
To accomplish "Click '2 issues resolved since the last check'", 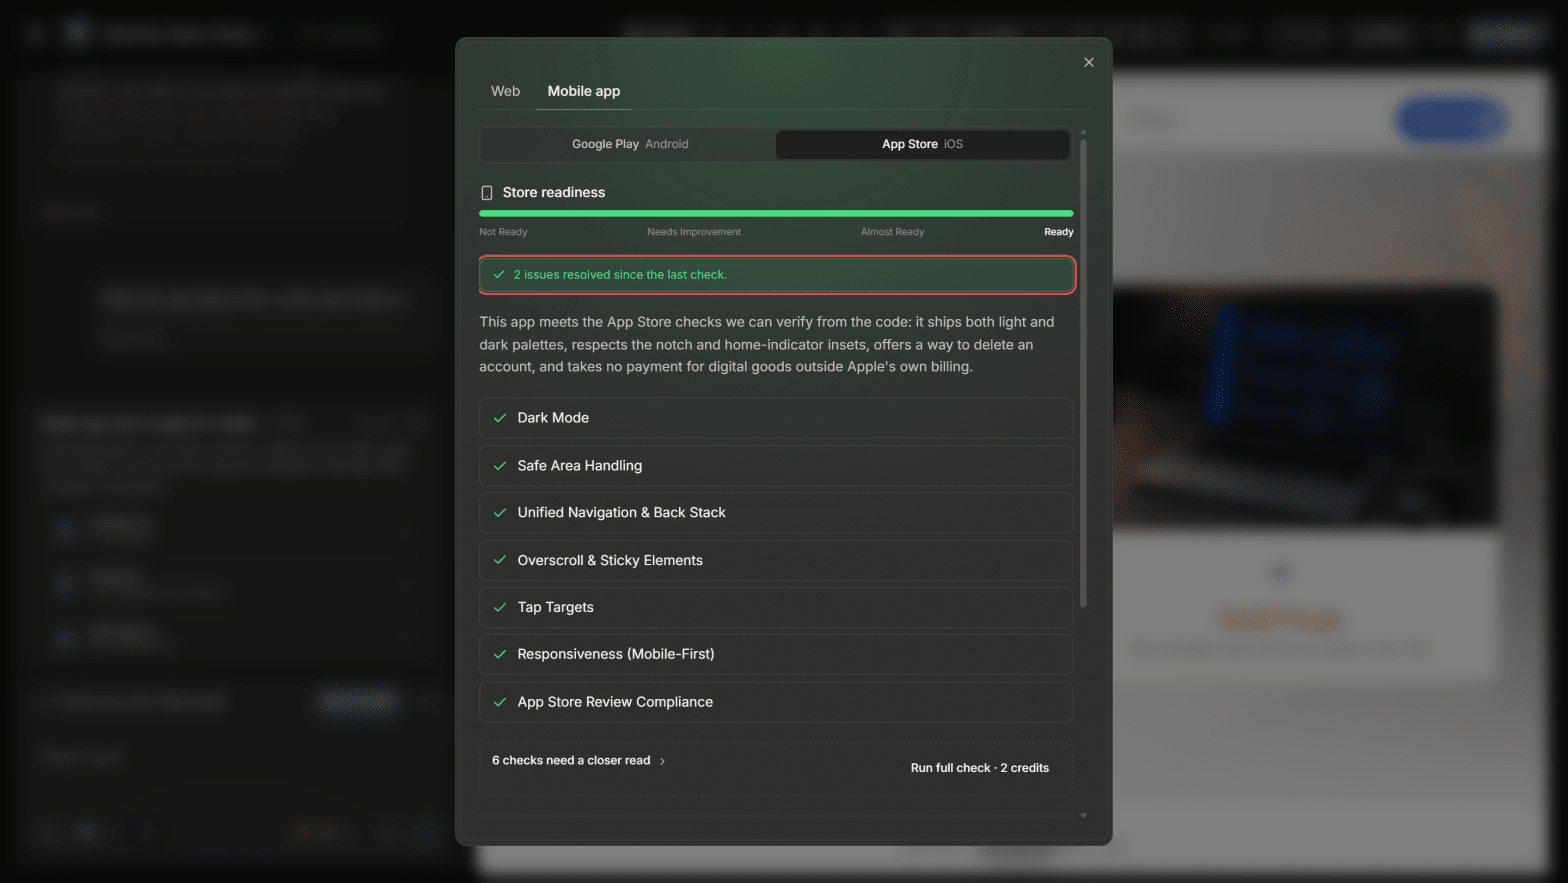I will [620, 275].
